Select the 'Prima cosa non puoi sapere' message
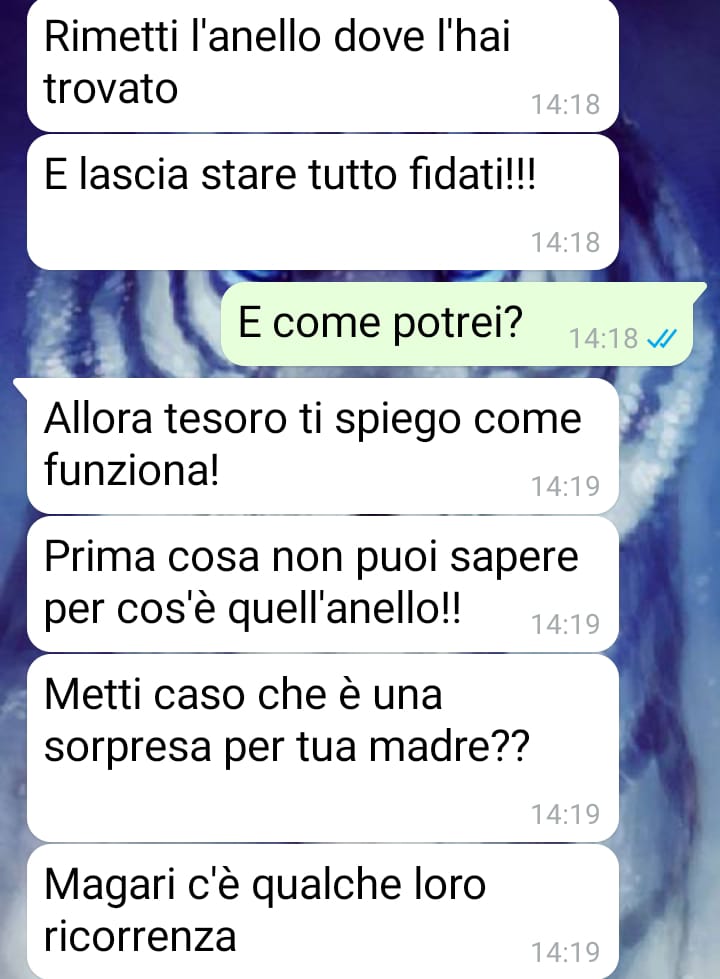Screen dimensions: 720x979 [323, 584]
